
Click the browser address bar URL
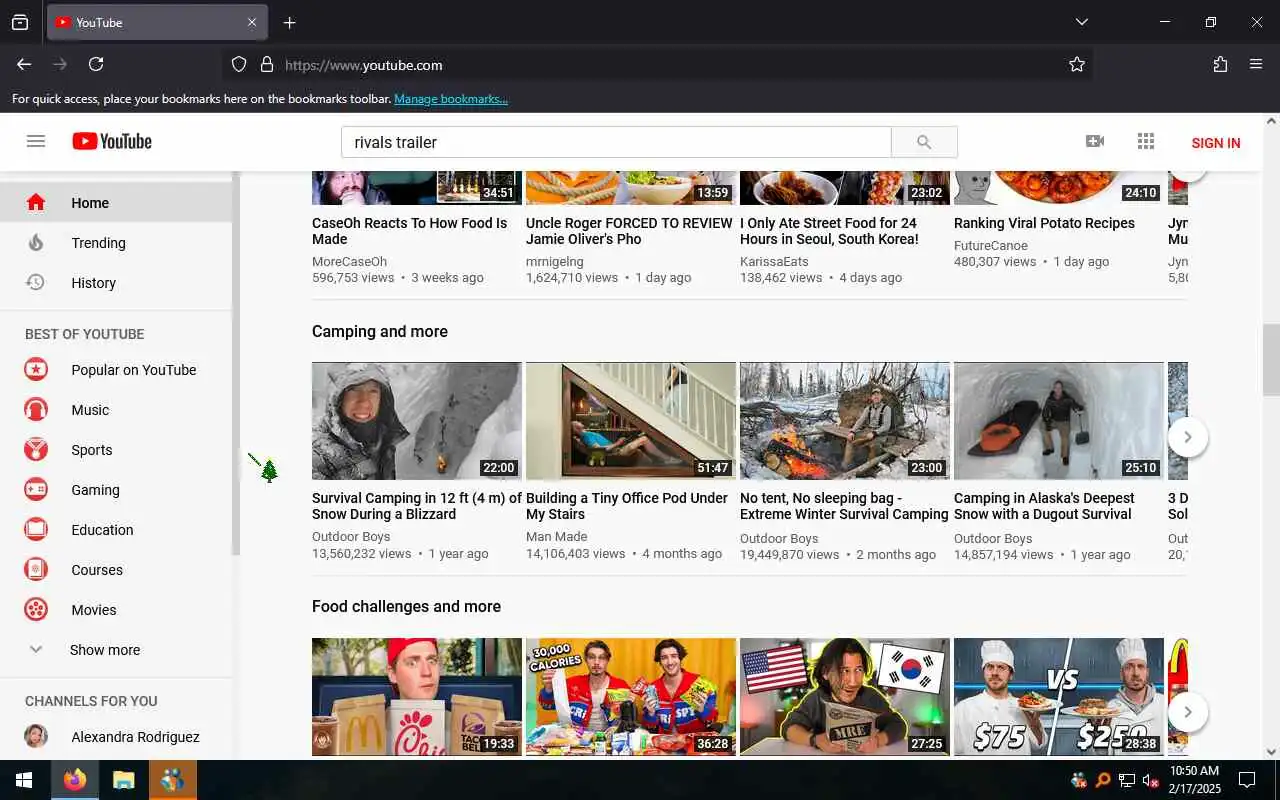coord(364,65)
